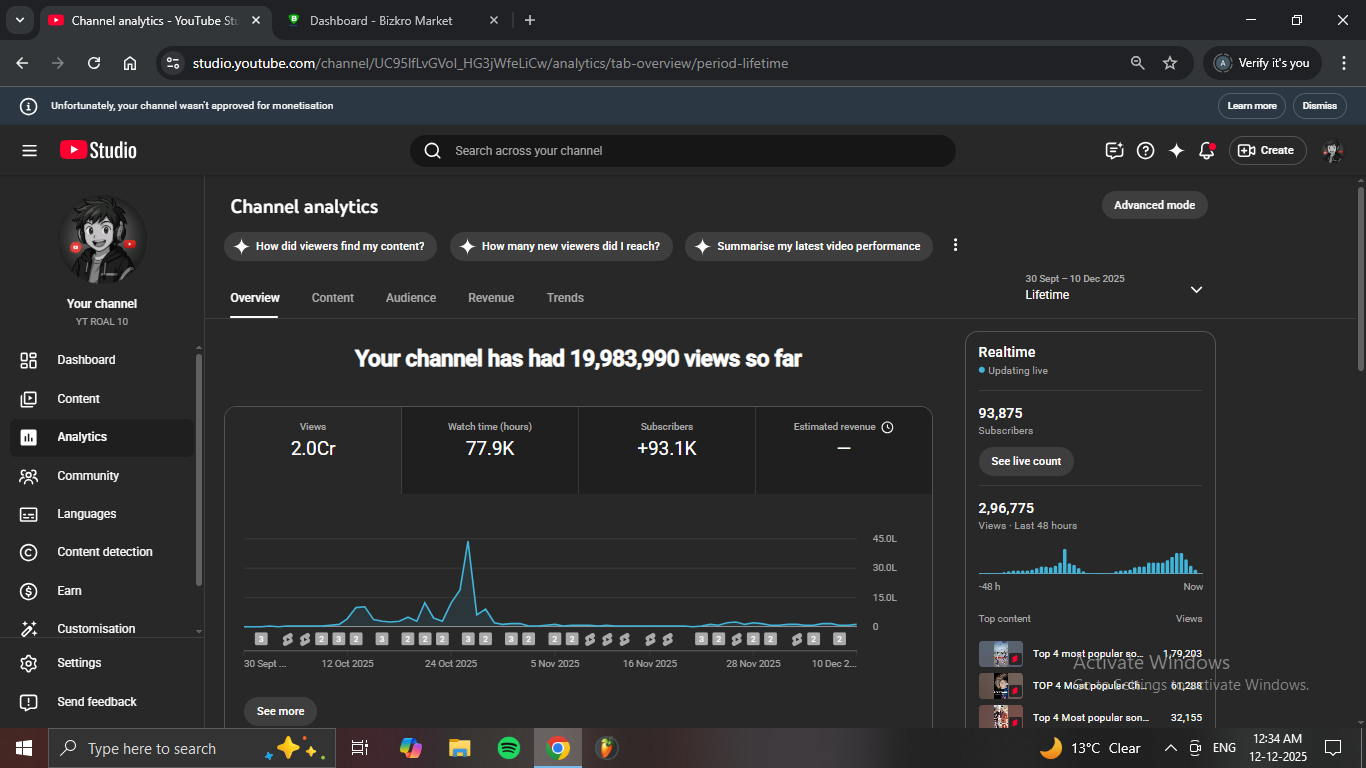Click the Search across your channel field
This screenshot has width=1366, height=768.
click(x=682, y=151)
